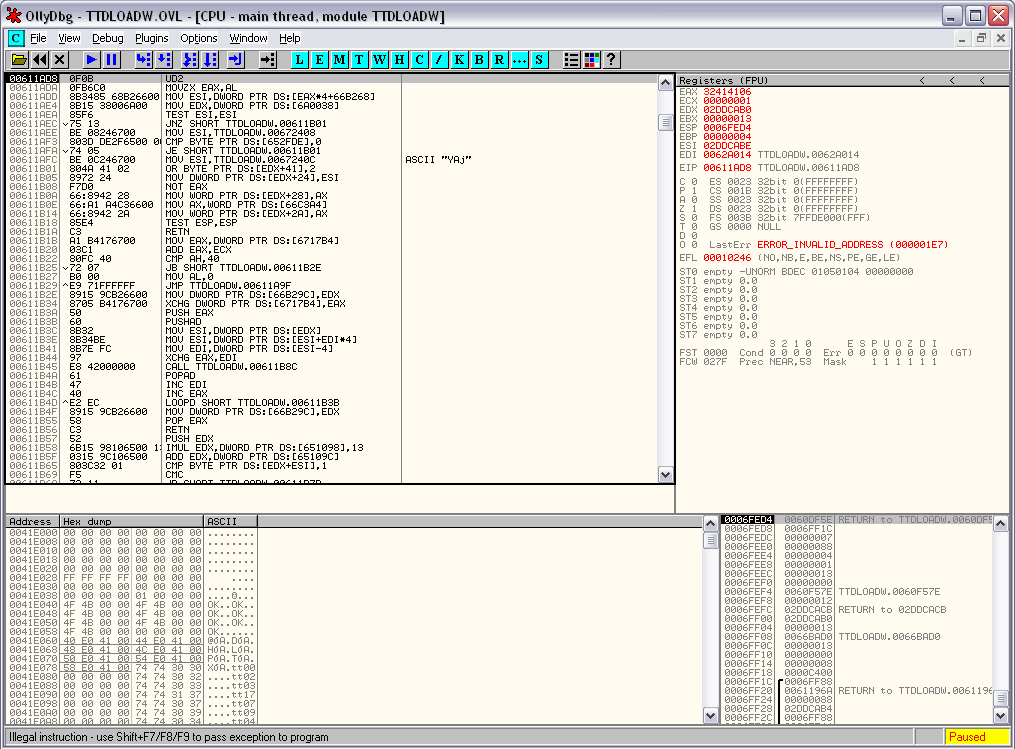Show Run trace via the ... button
This screenshot has width=1015, height=749.
click(519, 60)
